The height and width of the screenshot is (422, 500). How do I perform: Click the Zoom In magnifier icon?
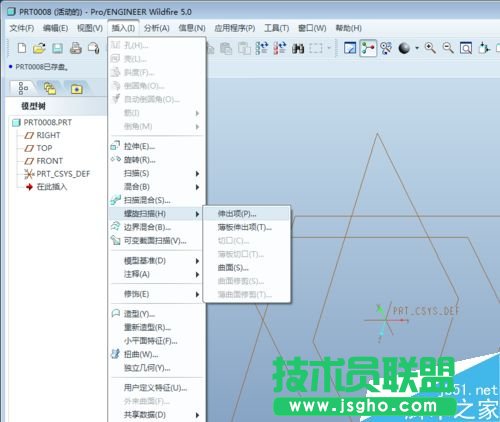[x=430, y=48]
